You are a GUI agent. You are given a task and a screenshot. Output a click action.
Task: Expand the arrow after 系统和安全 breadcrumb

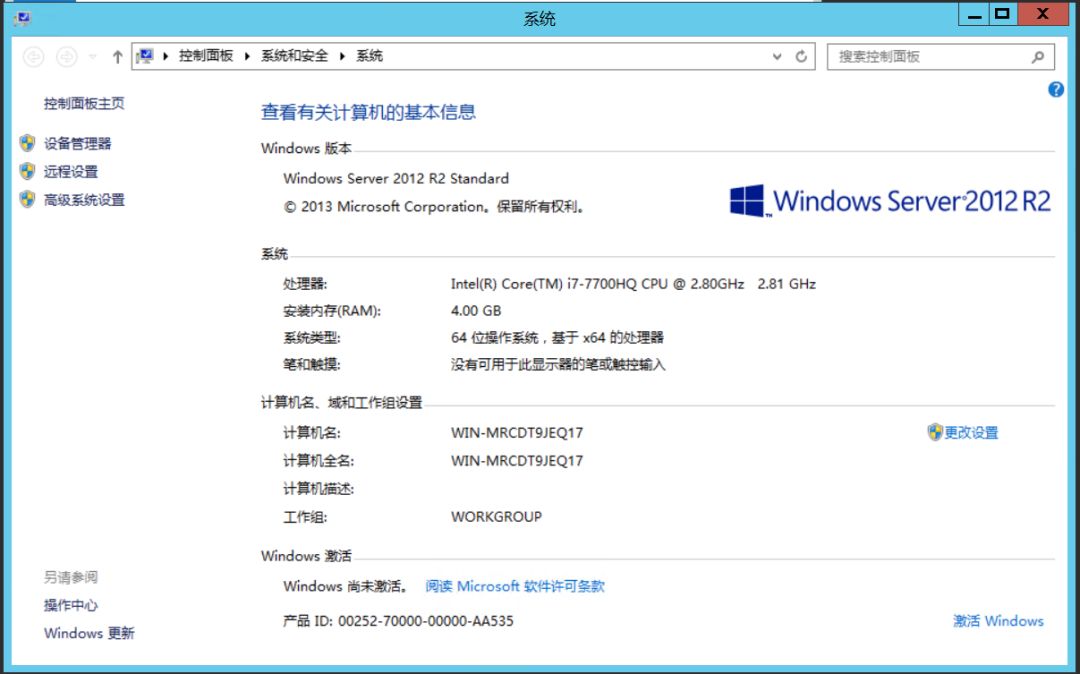(342, 56)
